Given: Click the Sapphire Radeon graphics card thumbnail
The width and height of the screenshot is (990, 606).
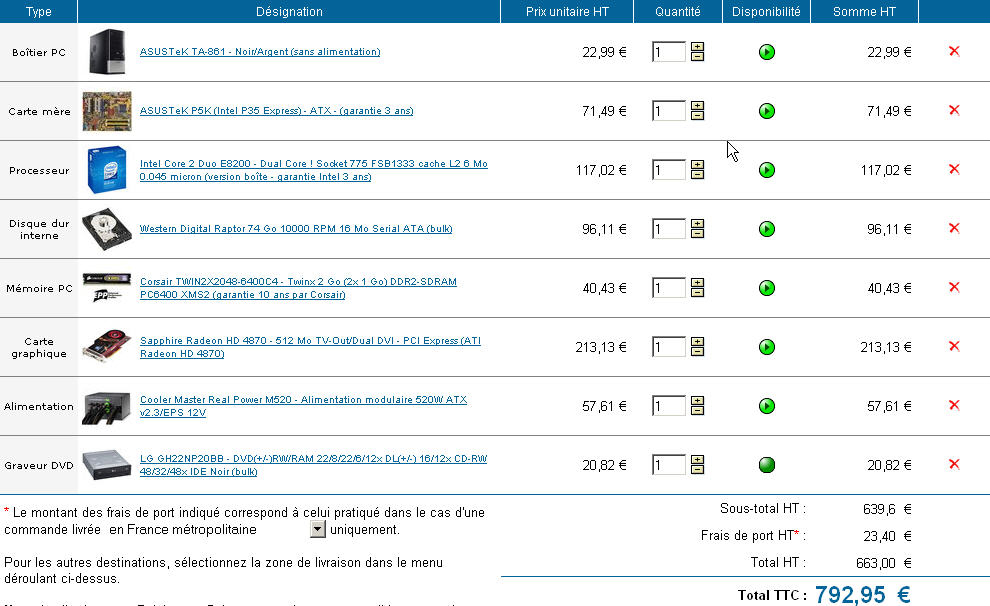Looking at the screenshot, I should 107,346.
